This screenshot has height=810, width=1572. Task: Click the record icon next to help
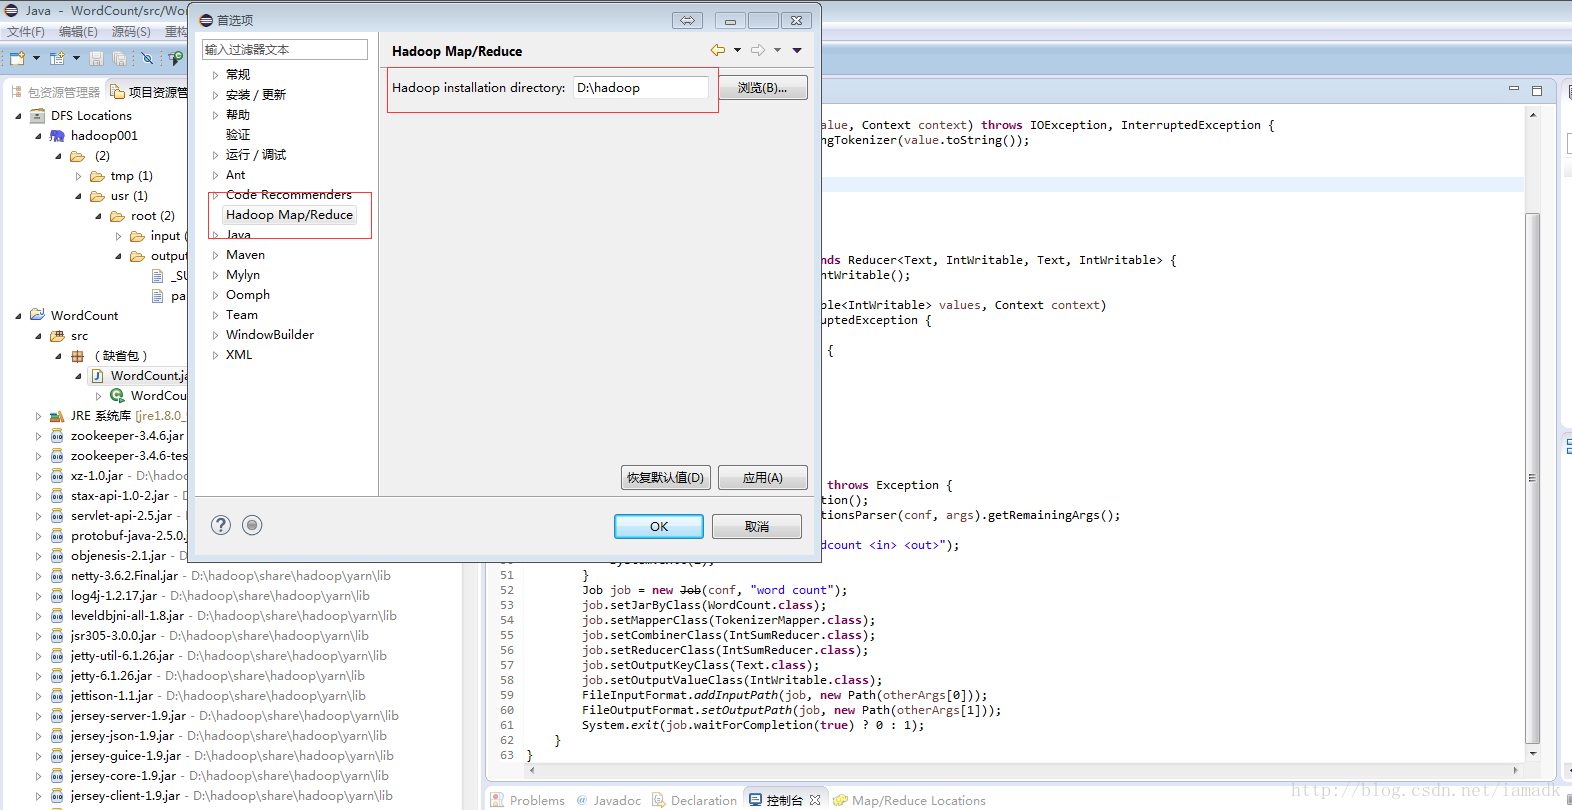[252, 525]
